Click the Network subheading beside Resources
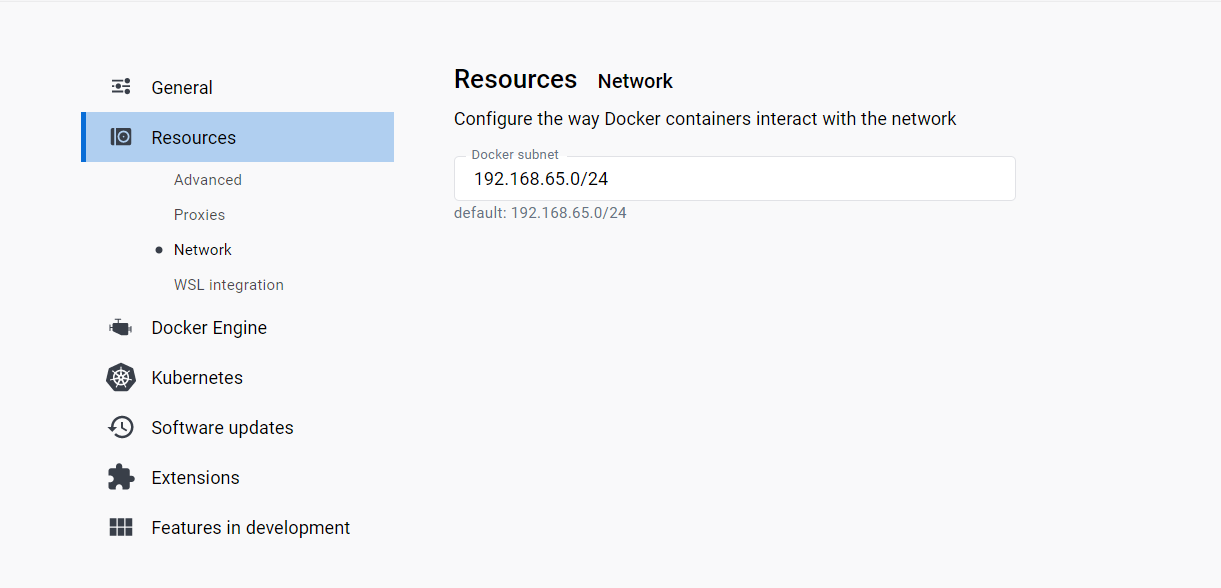Screen dimensions: 1221x588 (x=635, y=81)
